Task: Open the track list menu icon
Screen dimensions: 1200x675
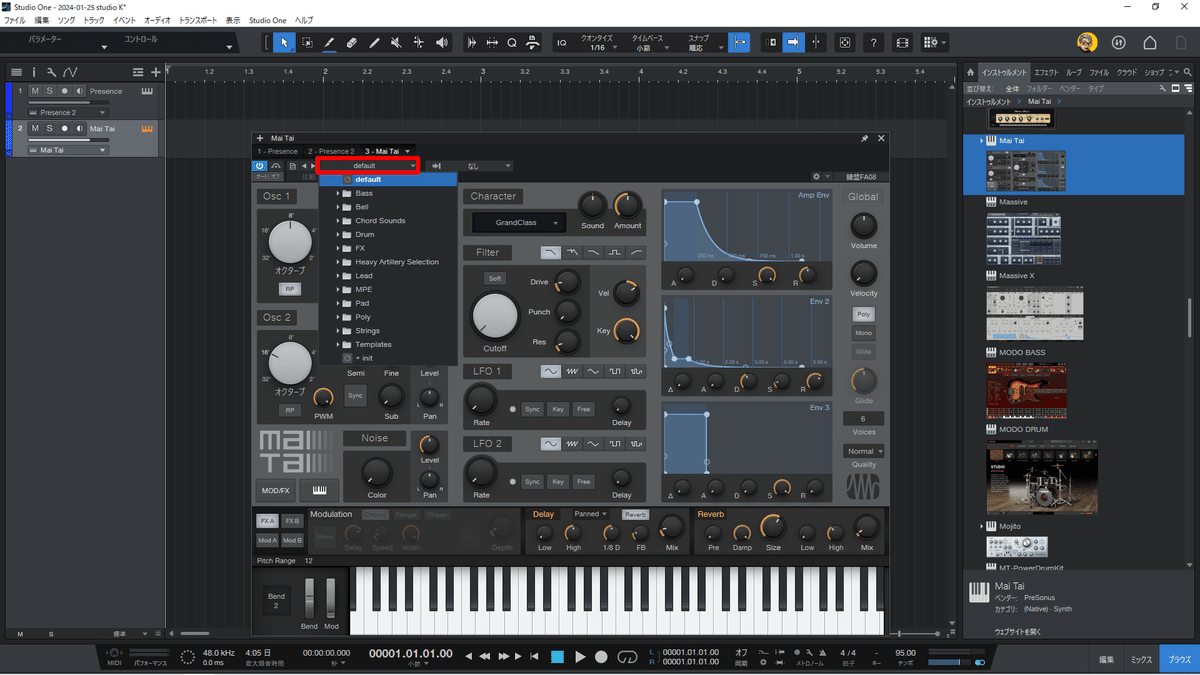Action: tap(16, 72)
